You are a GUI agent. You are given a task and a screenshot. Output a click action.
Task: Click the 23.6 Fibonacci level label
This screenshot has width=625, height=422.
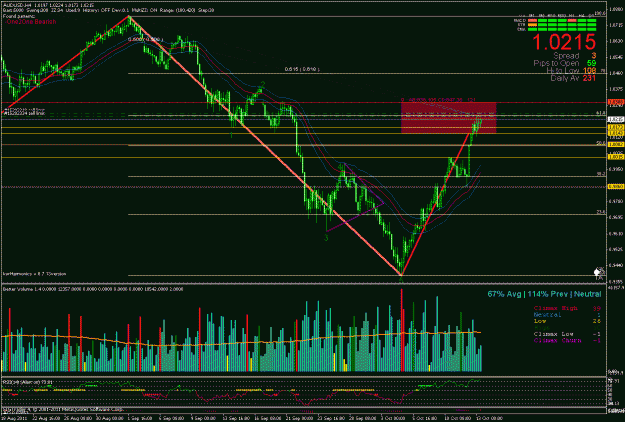tap(601, 212)
